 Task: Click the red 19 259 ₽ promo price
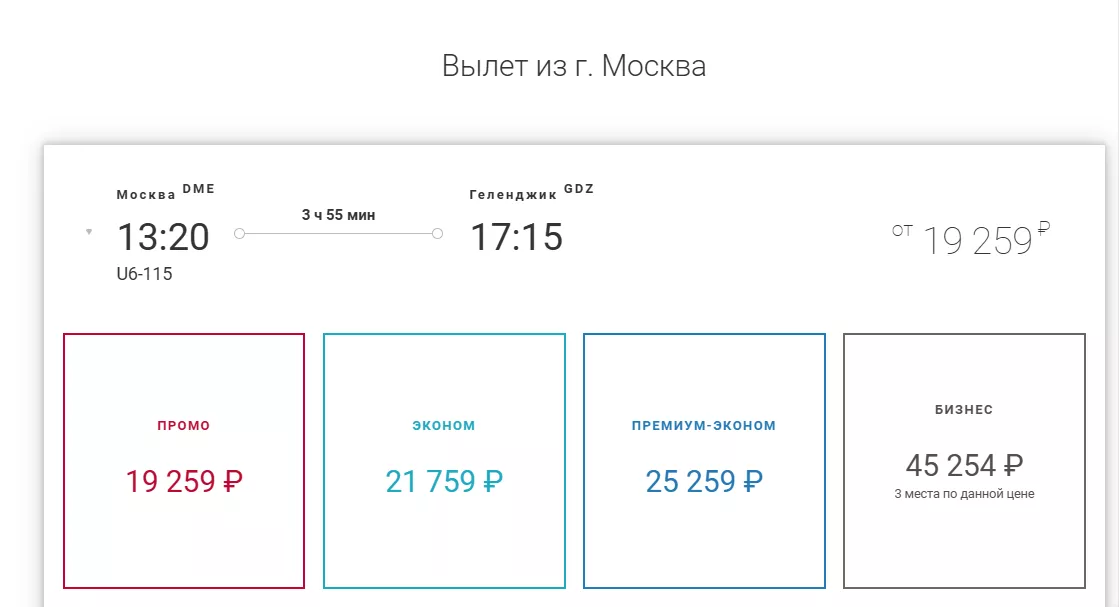point(184,482)
